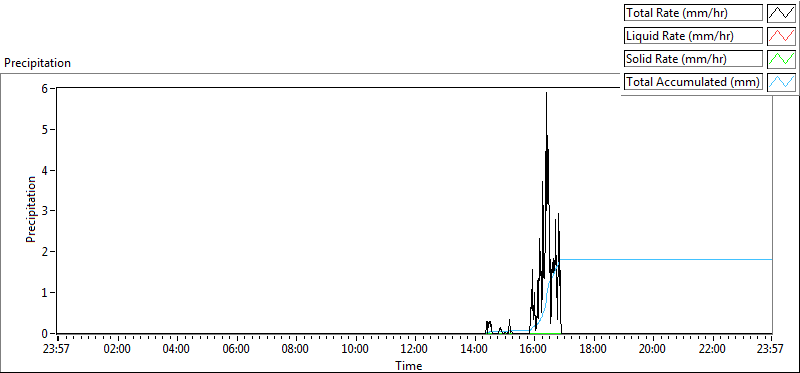The width and height of the screenshot is (800, 373).
Task: Select the Liquid Rate (mm/hr) legend label
Action: (x=693, y=36)
